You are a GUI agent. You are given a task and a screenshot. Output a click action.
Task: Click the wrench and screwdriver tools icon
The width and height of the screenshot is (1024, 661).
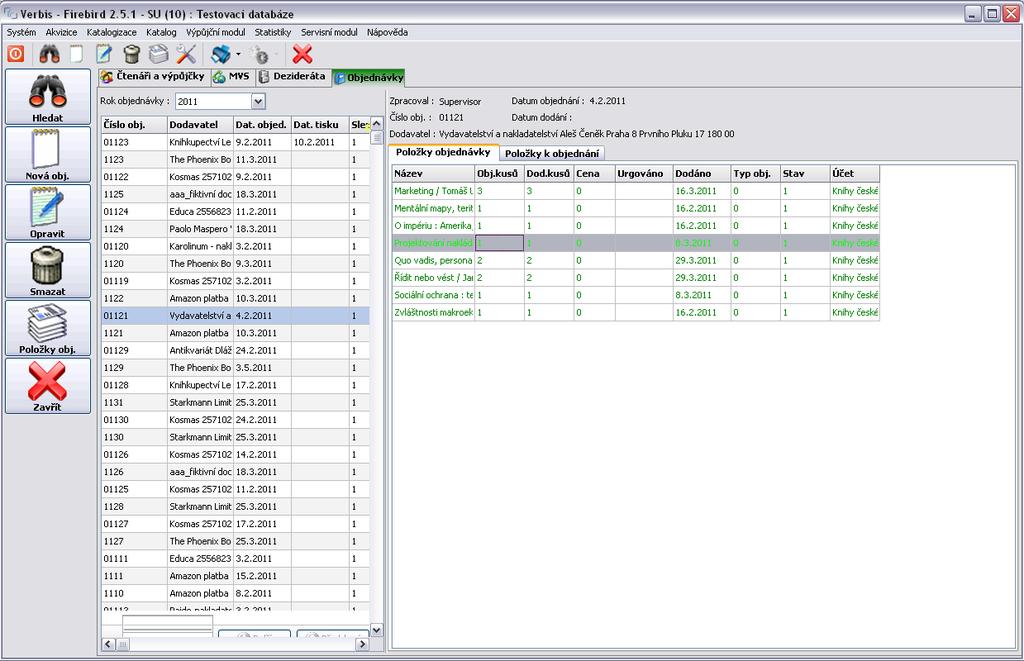tap(186, 54)
